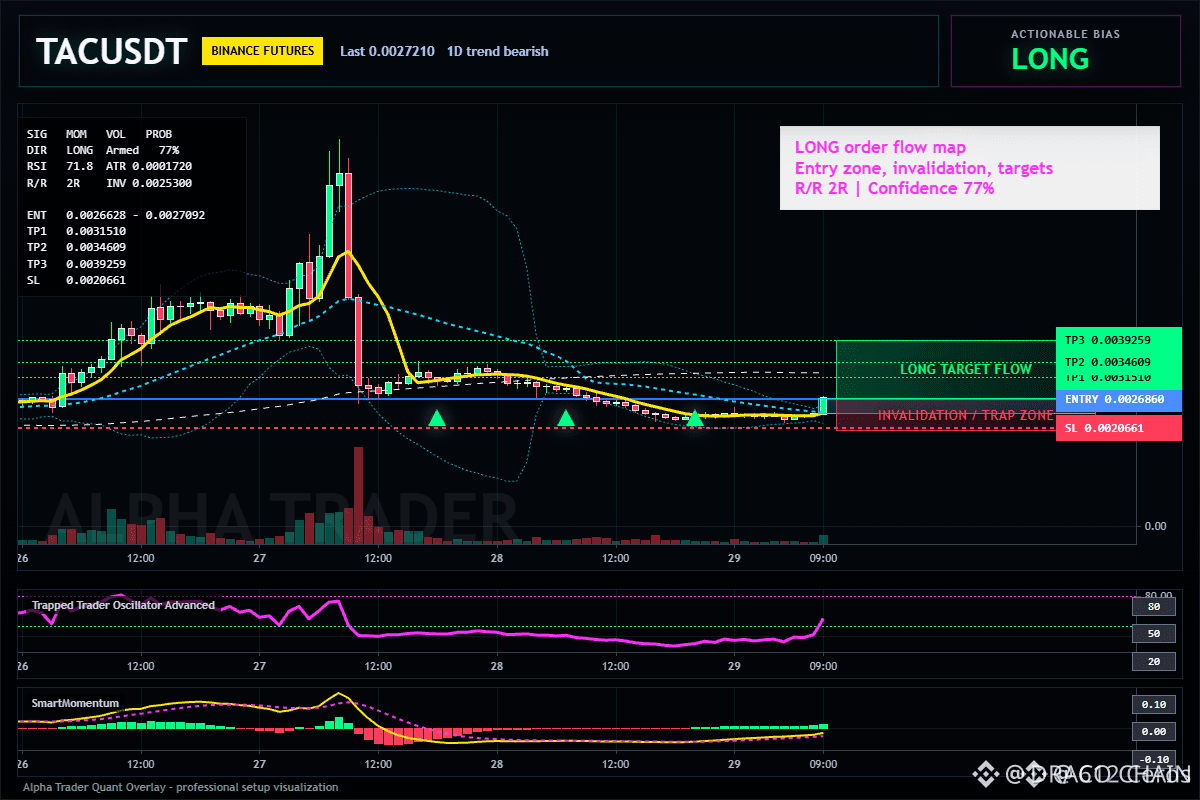The width and height of the screenshot is (1200, 800).
Task: Click the TP1 0.0031510 row in stats panel
Action: click(76, 231)
